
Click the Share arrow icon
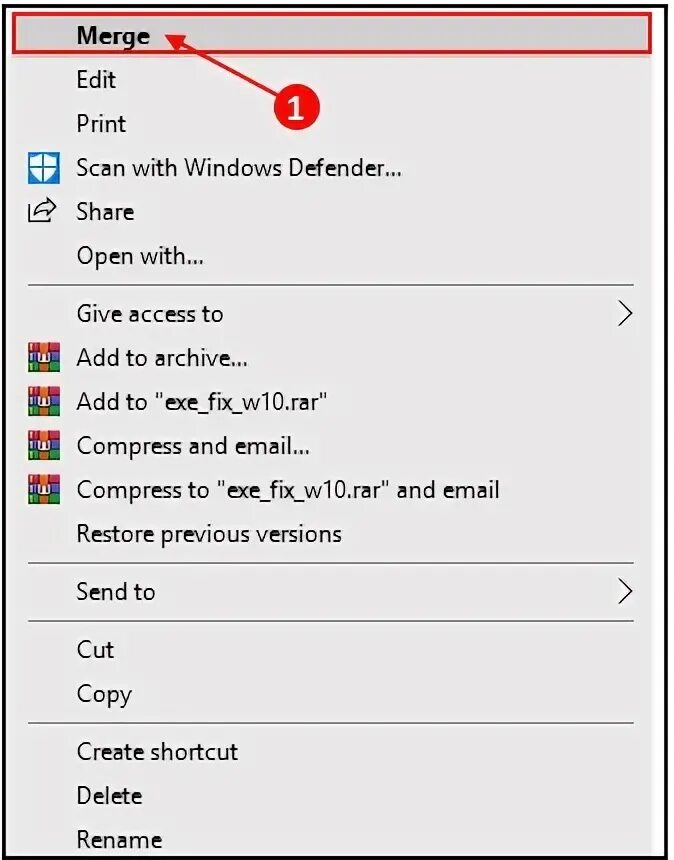42,211
